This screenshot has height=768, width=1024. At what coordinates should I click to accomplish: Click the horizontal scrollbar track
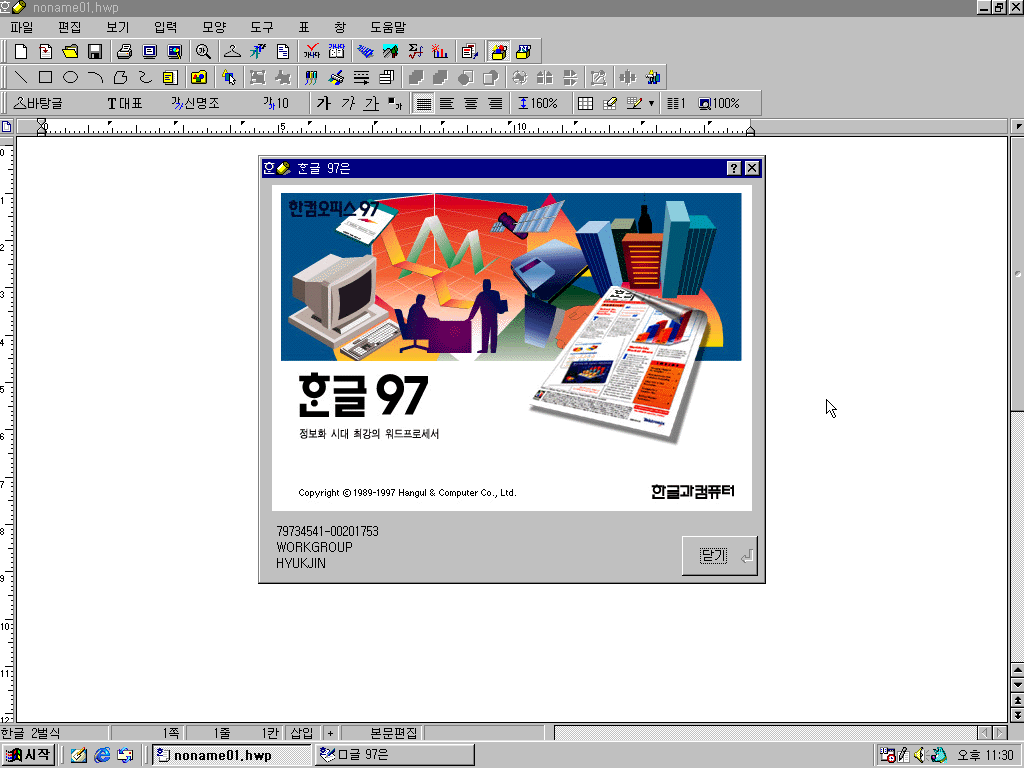[x=765, y=733]
